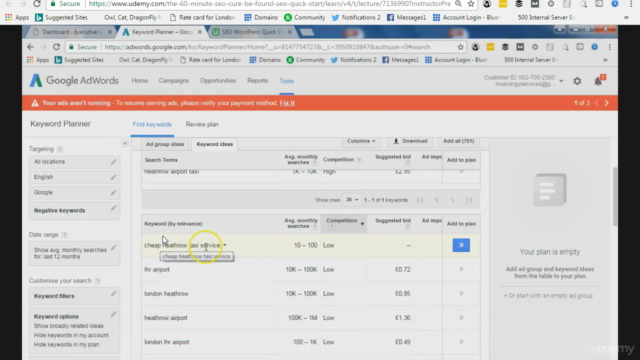Open cheap heathrow taxi service keyword dropdown
This screenshot has height=360, width=640.
click(225, 245)
